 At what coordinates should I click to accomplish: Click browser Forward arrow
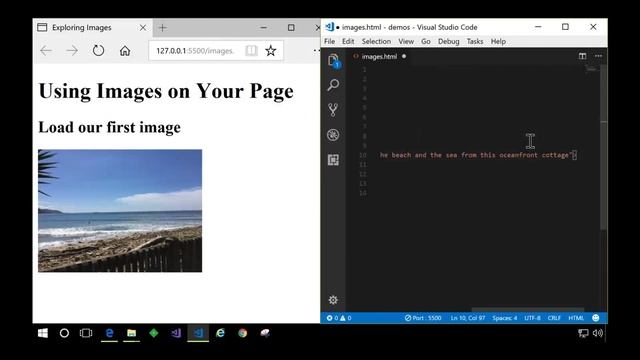(x=72, y=51)
